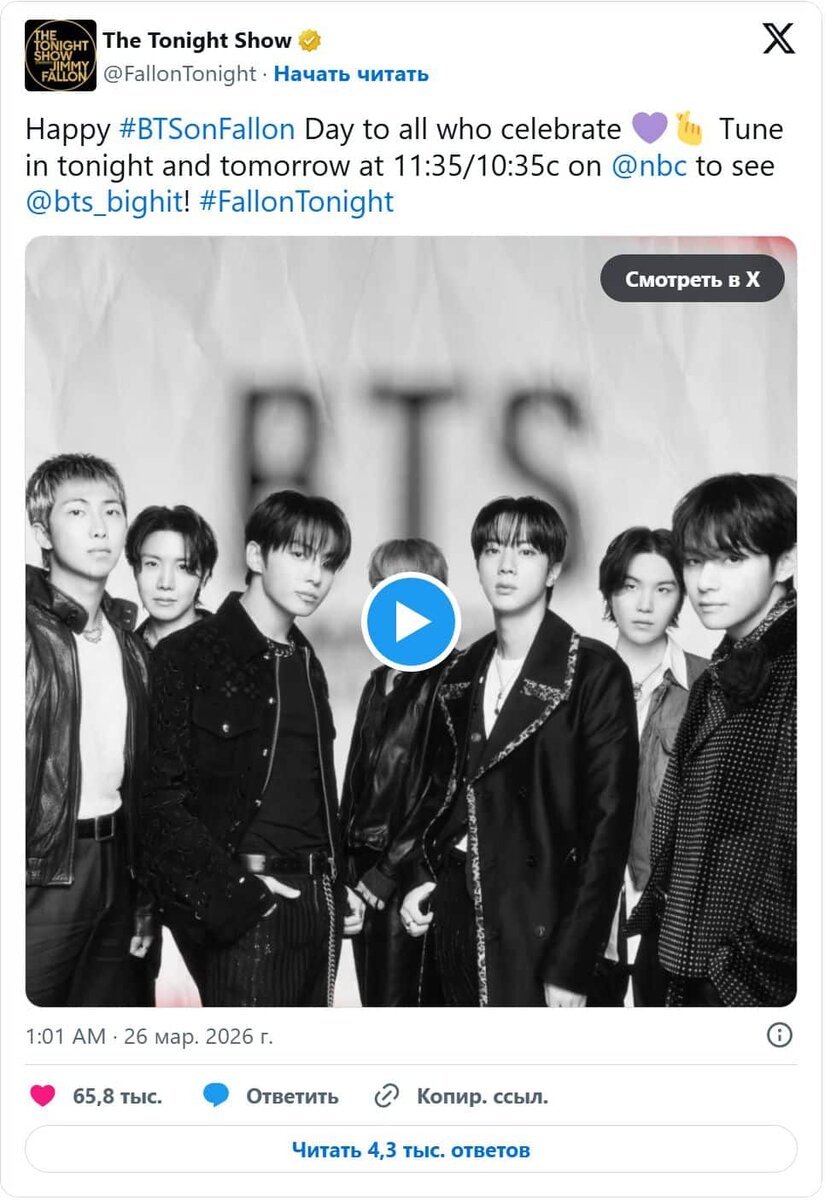Like the tweet with the pink heart

43,1096
